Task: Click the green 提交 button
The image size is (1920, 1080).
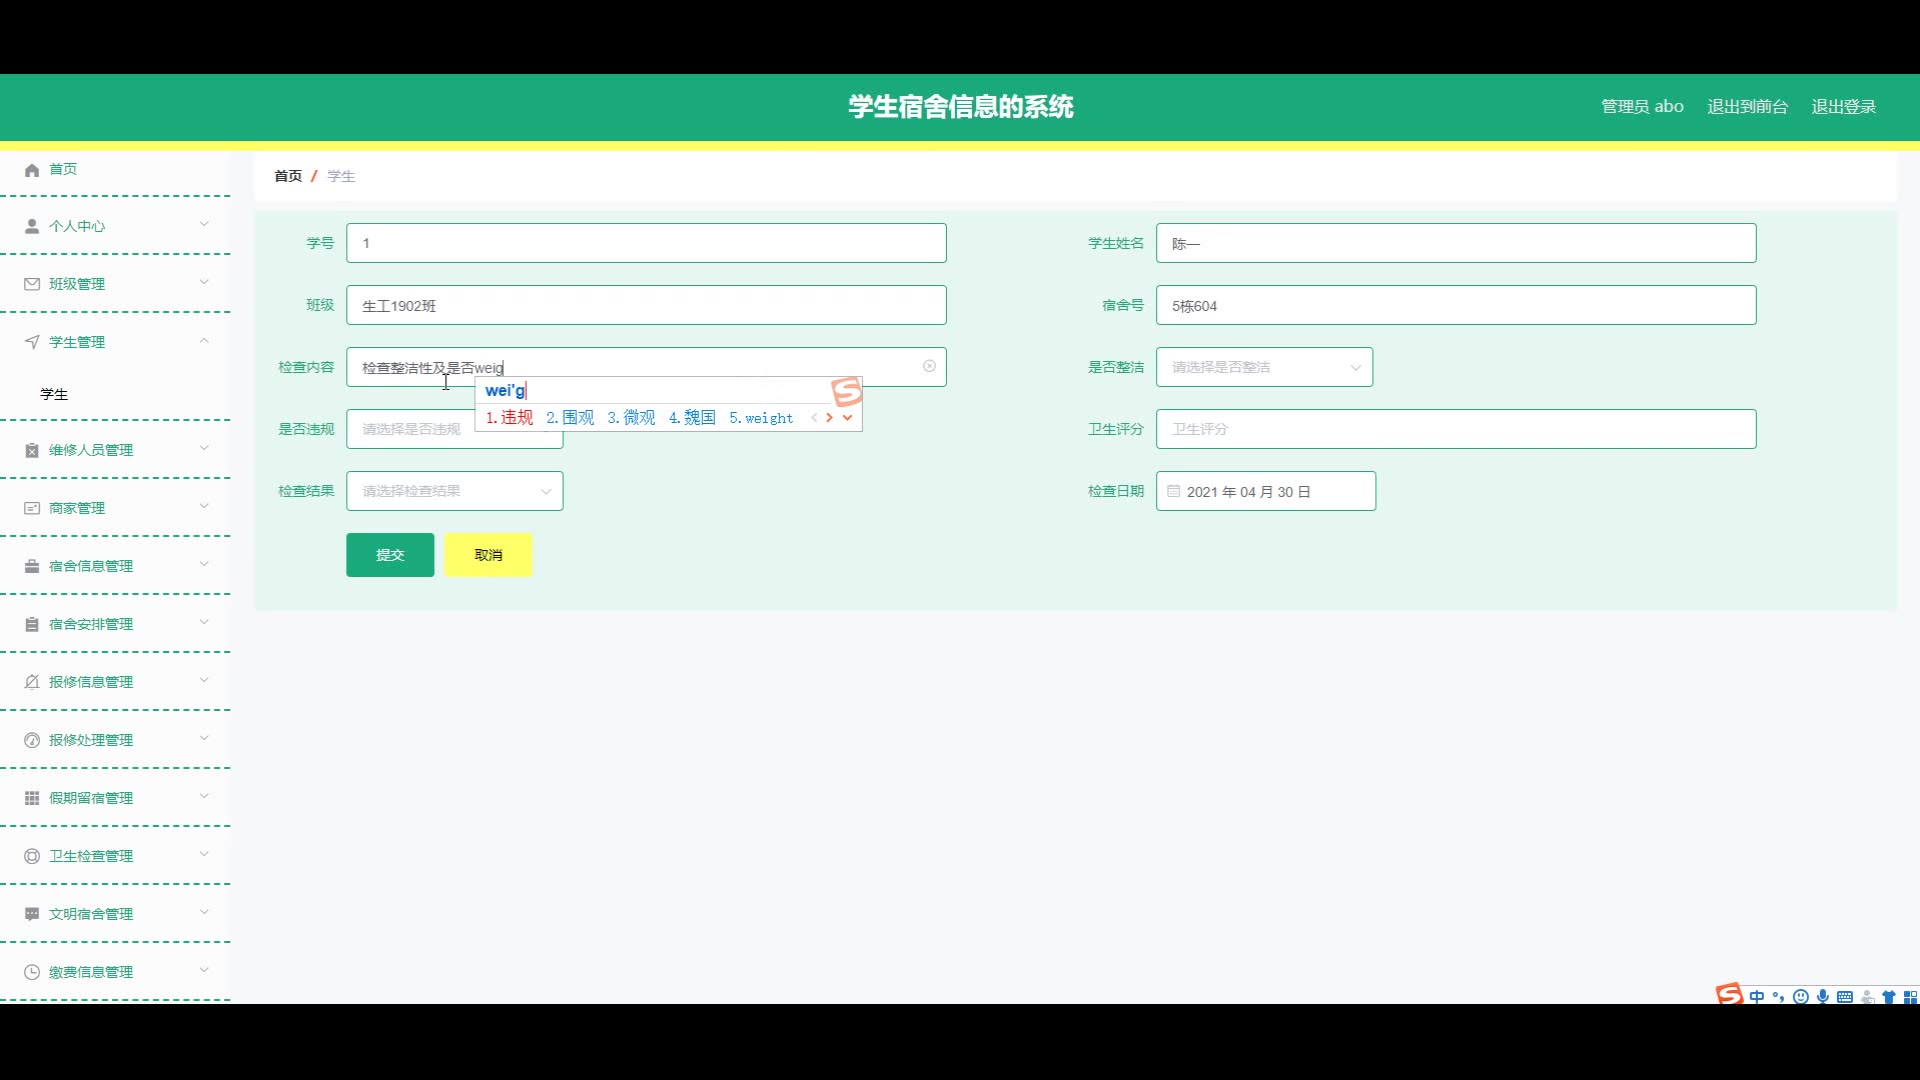Action: point(390,555)
